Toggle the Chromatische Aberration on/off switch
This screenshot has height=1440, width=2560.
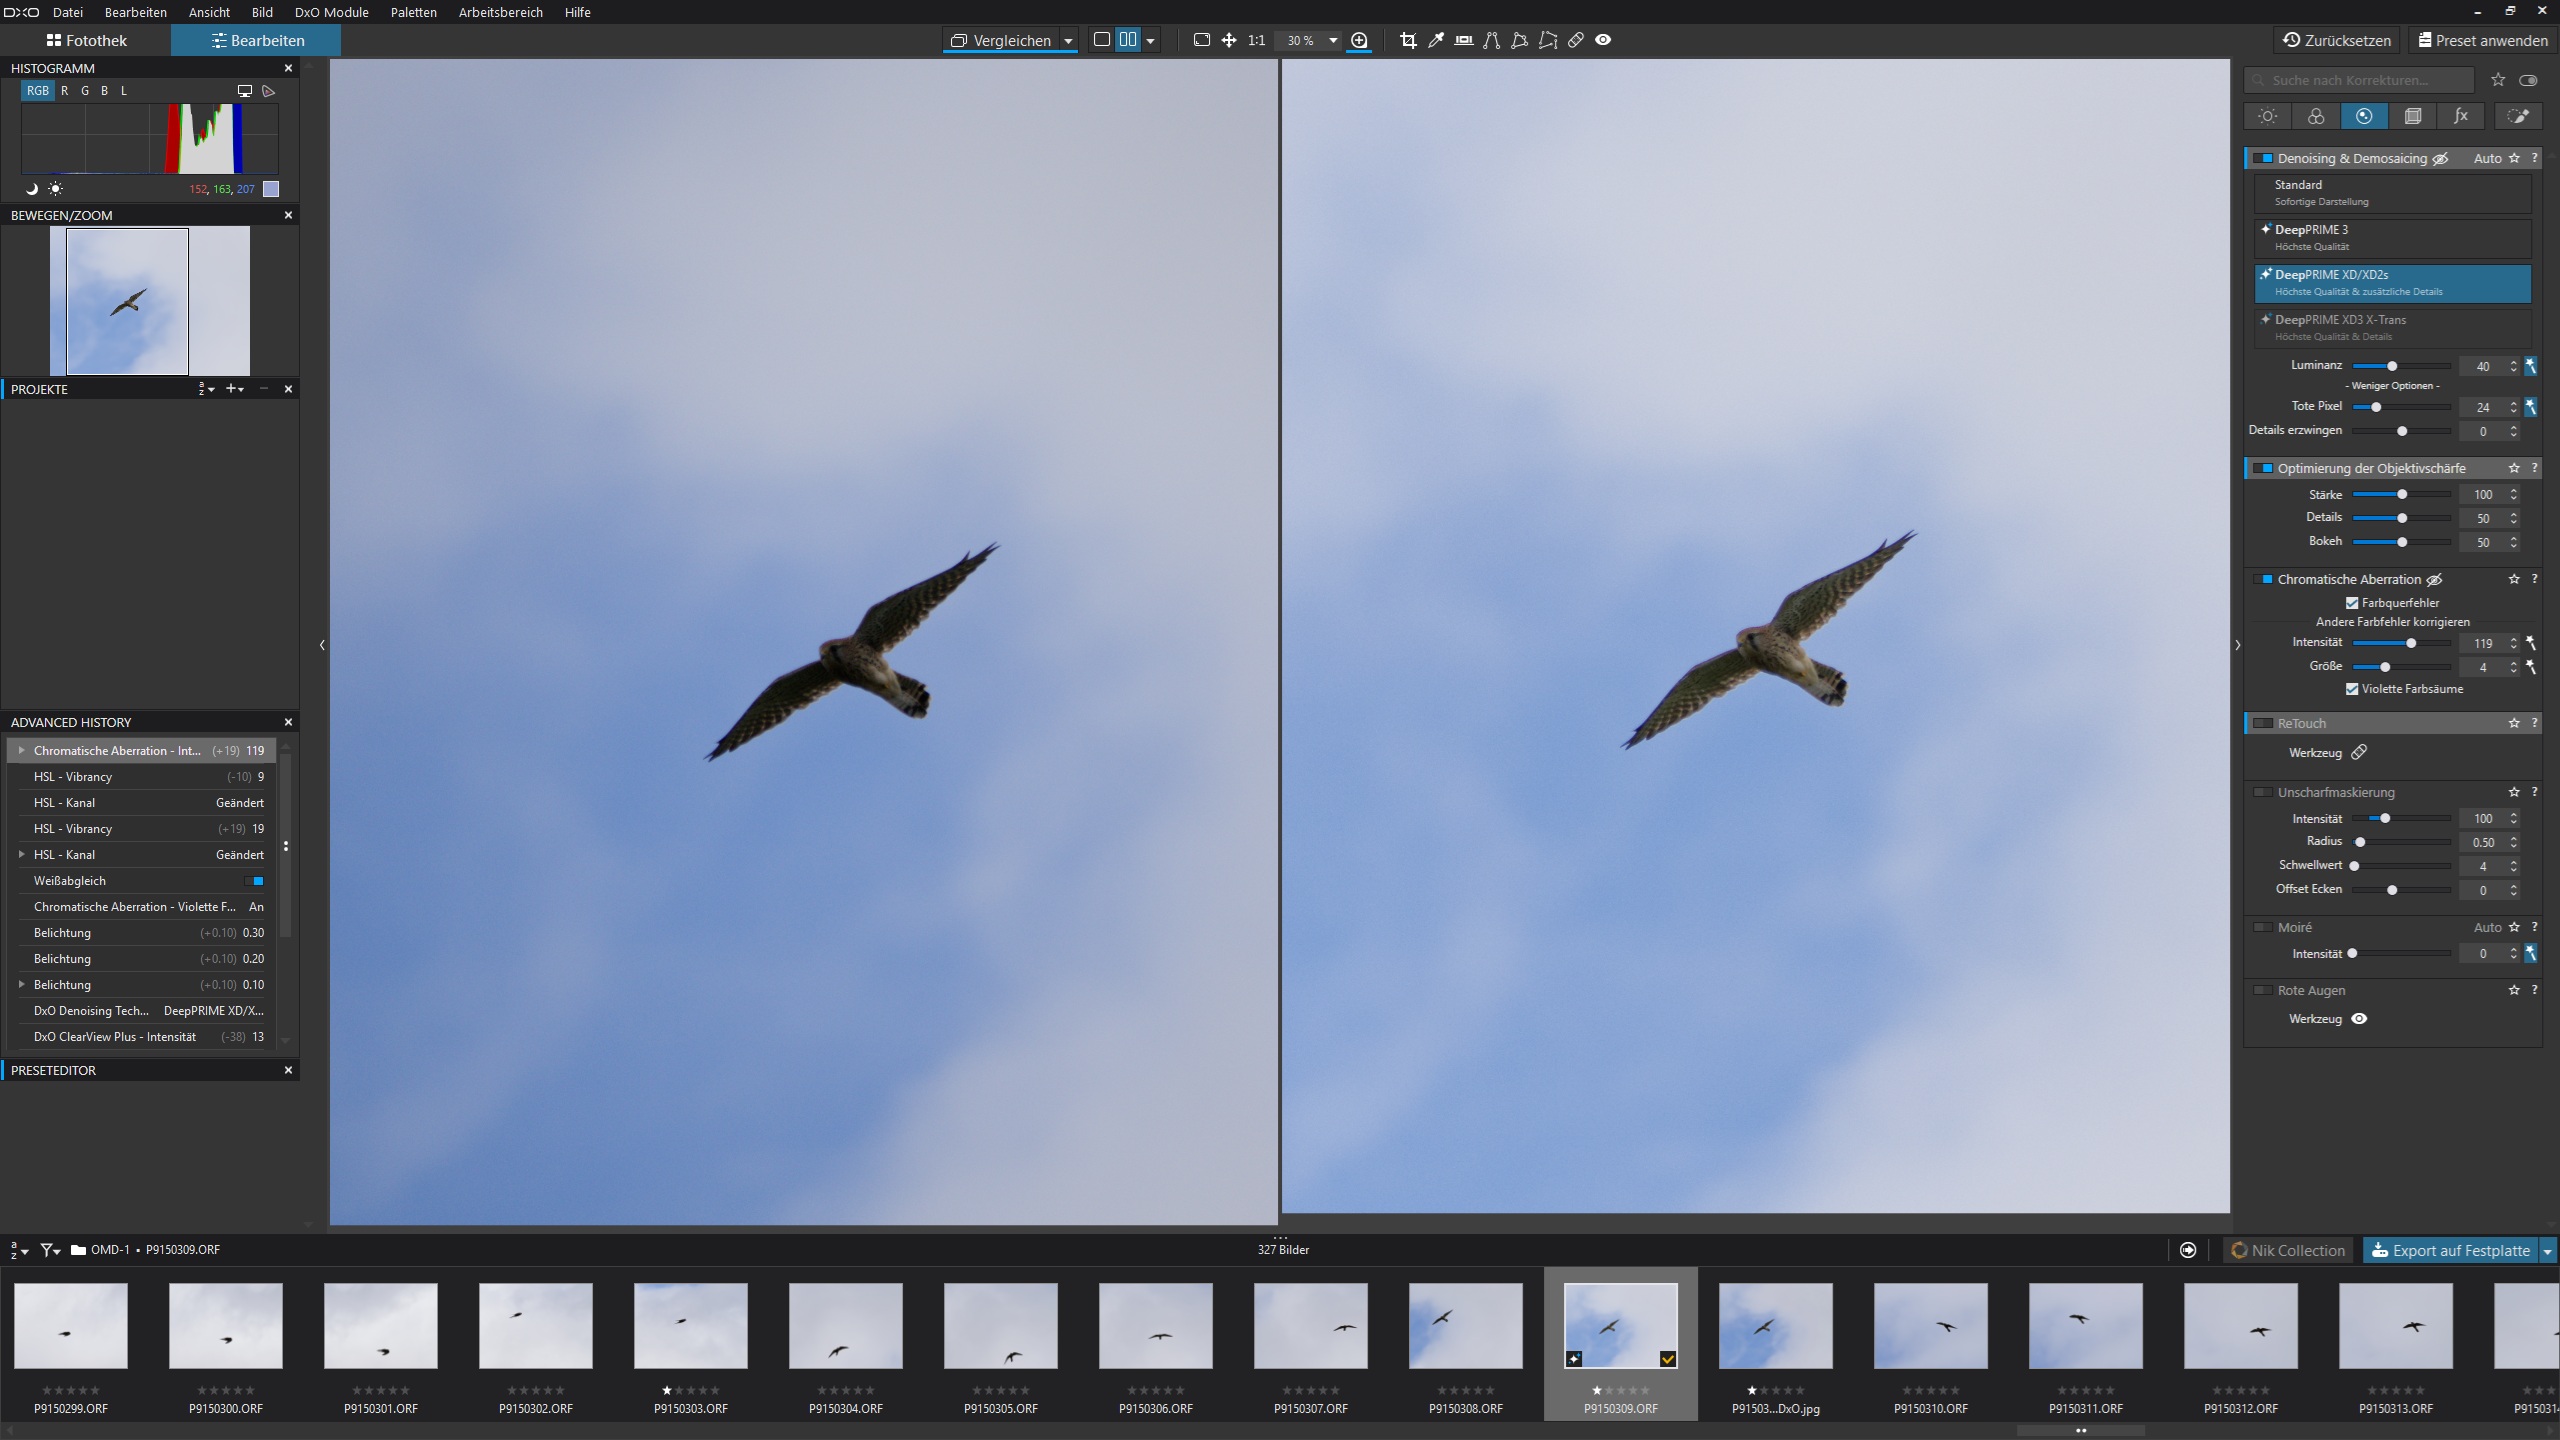pyautogui.click(x=2263, y=579)
